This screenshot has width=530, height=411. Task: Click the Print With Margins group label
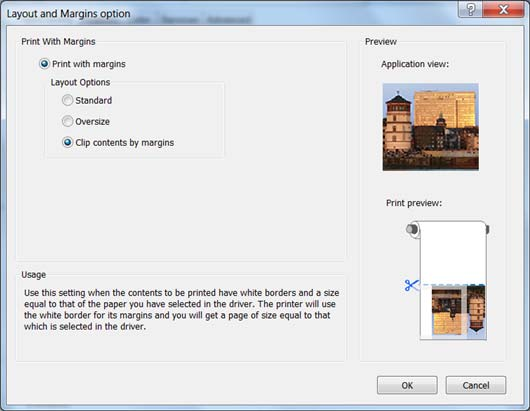[58, 42]
